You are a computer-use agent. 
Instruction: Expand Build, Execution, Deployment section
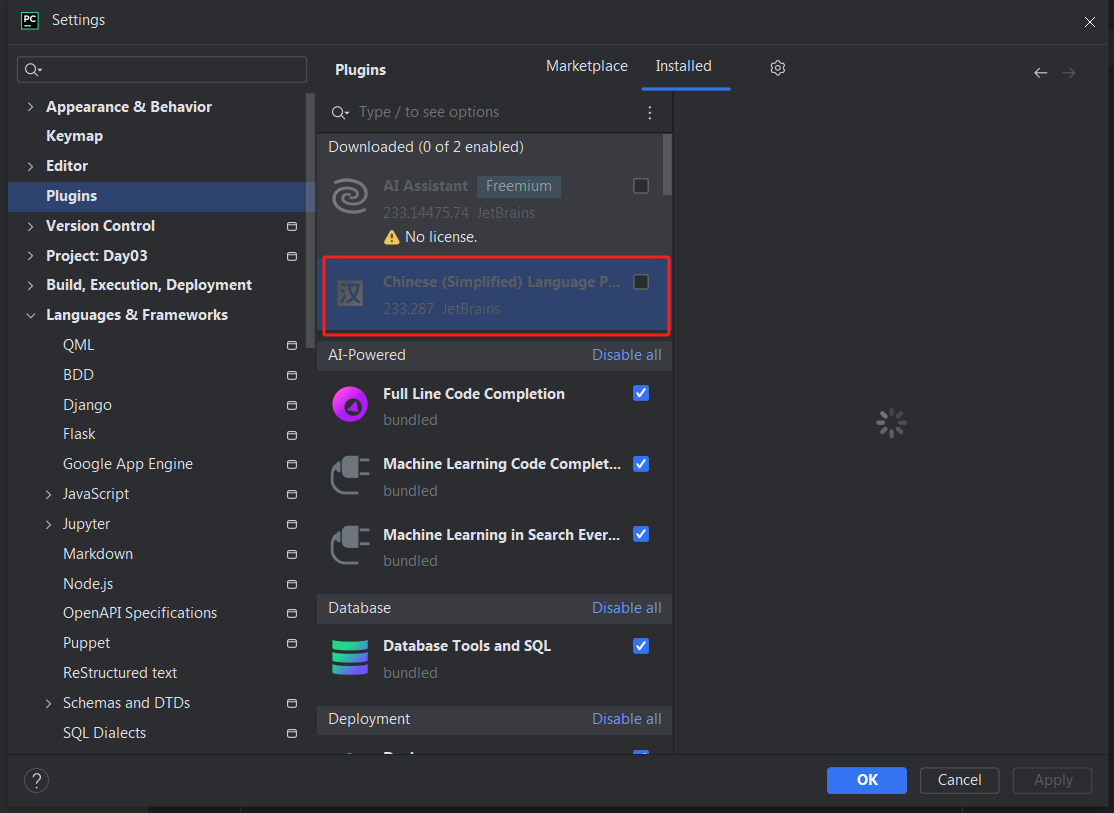(30, 285)
